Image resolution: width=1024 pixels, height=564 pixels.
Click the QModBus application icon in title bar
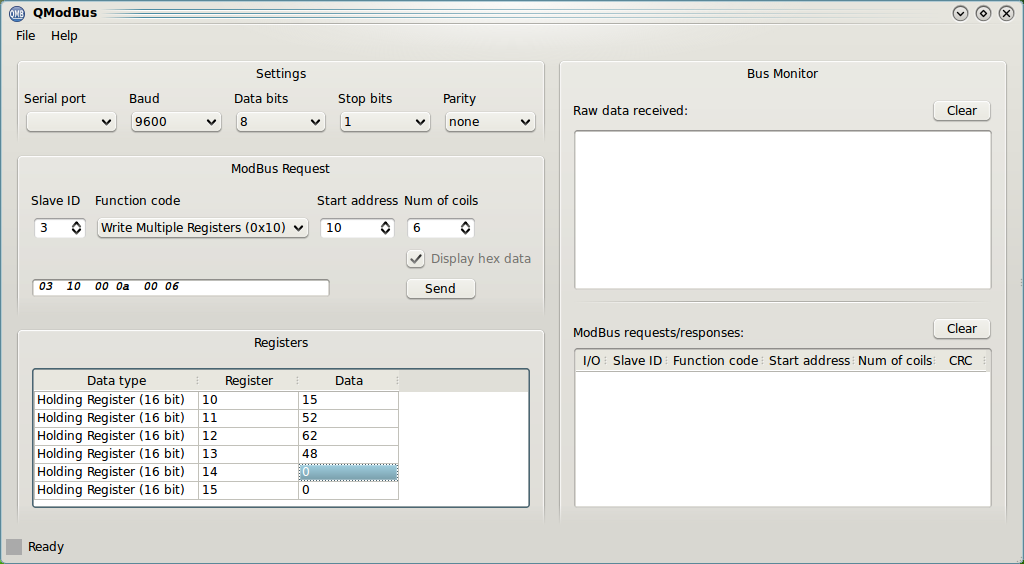coord(16,13)
